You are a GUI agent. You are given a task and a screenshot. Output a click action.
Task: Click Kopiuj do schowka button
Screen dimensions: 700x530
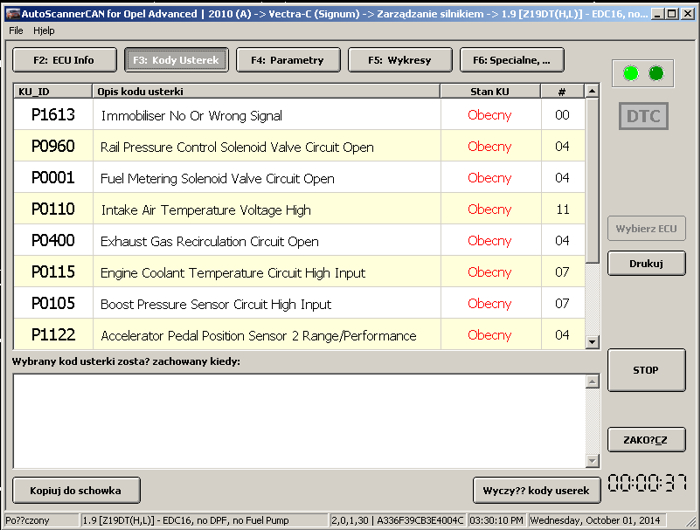76,490
